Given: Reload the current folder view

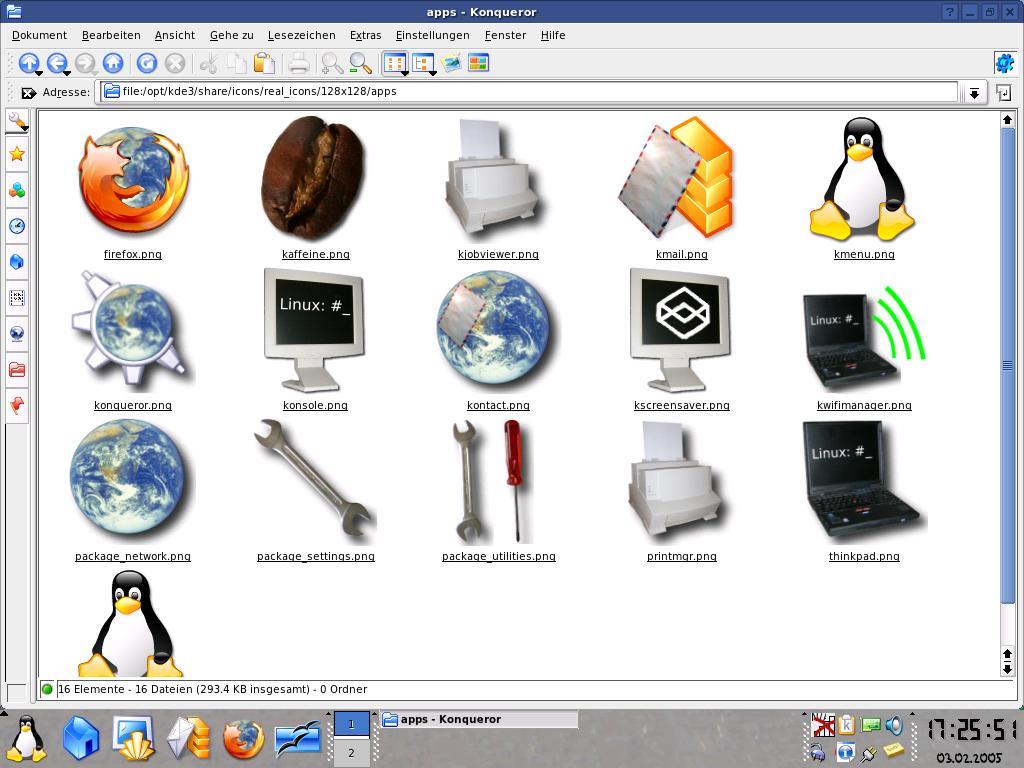Looking at the screenshot, I should 147,63.
